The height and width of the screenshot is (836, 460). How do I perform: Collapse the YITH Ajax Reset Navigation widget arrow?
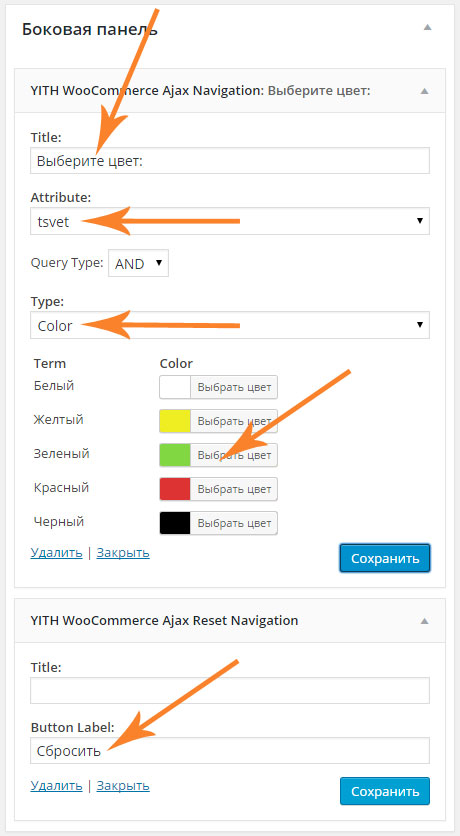424,621
